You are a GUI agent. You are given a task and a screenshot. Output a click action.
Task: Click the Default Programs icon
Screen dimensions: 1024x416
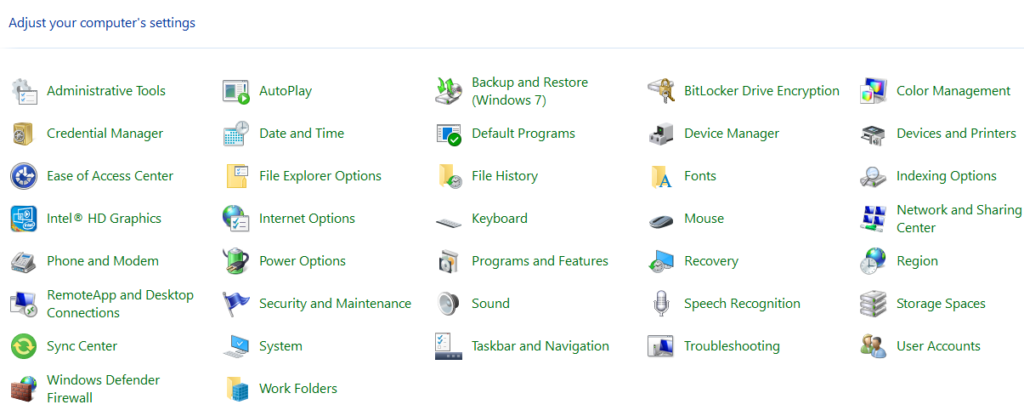449,134
